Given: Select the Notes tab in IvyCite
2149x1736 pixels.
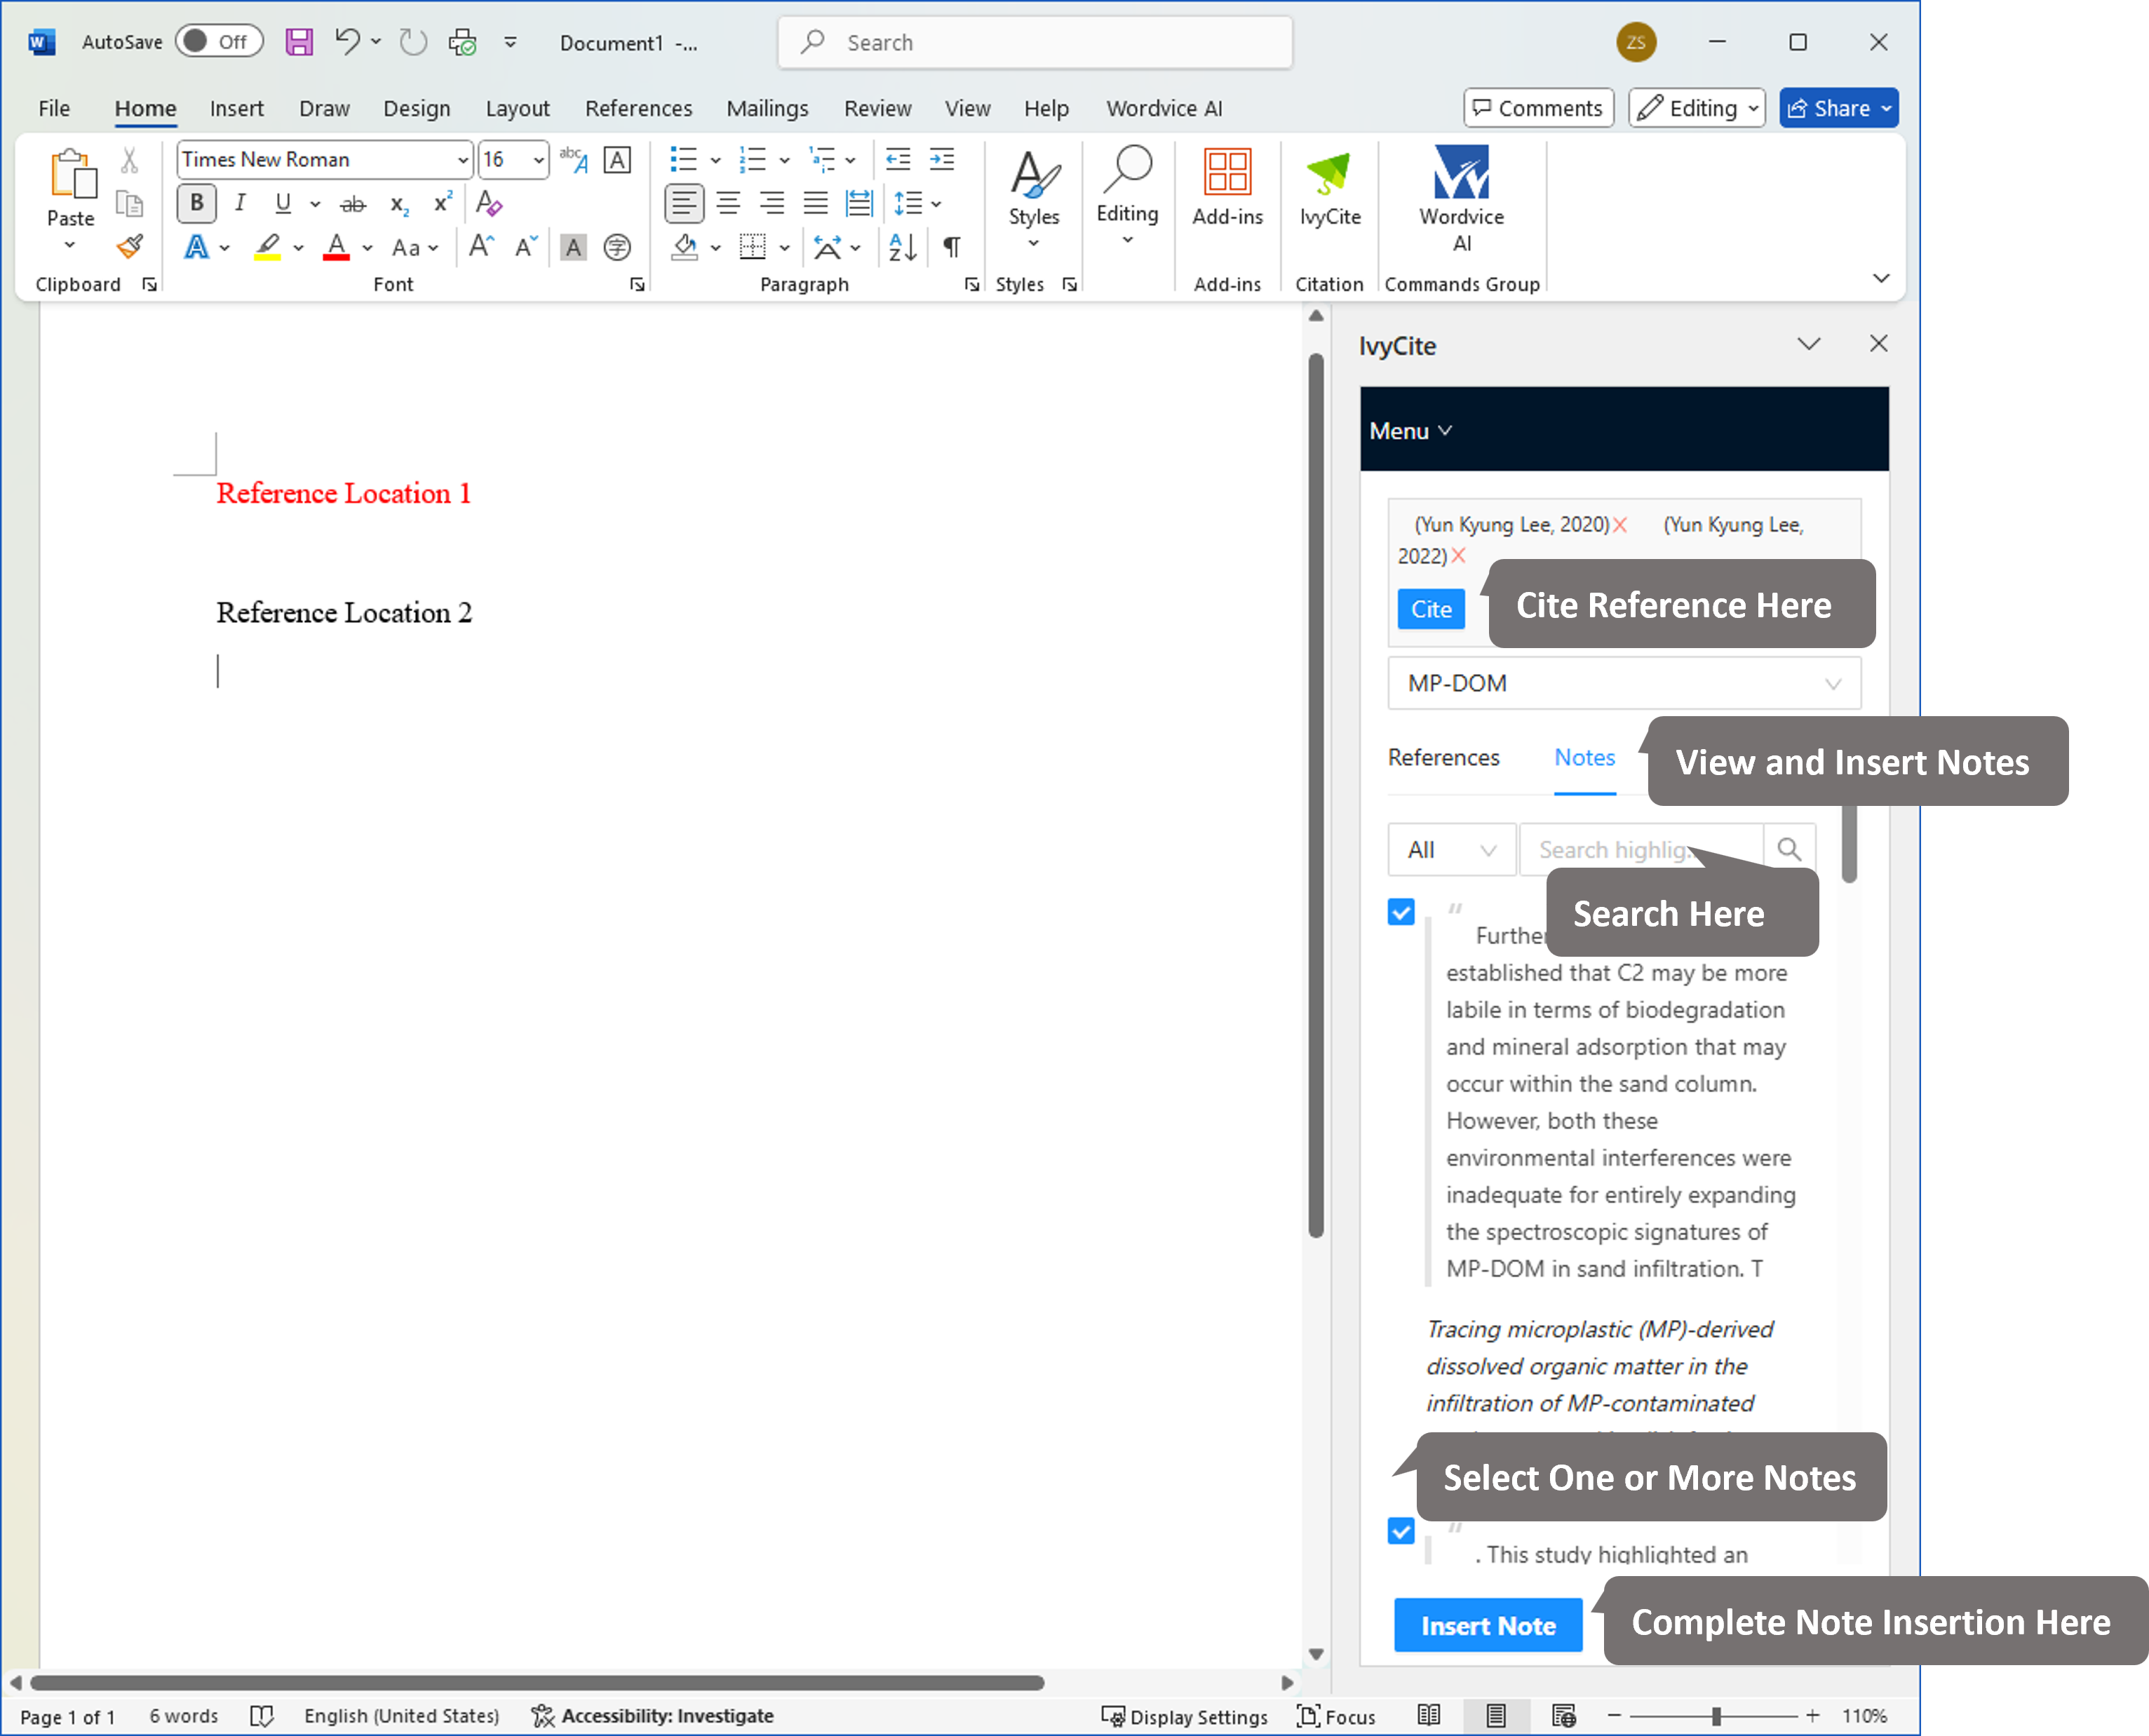Looking at the screenshot, I should point(1584,757).
